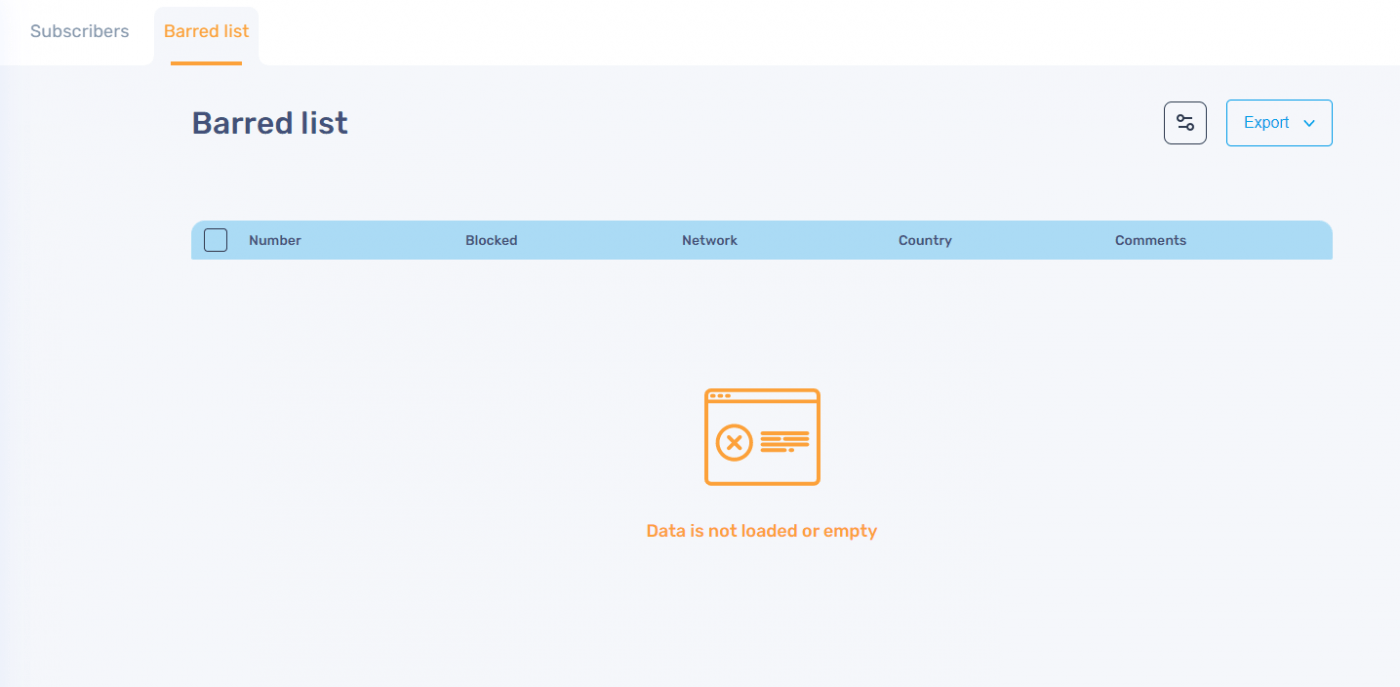The height and width of the screenshot is (687, 1400).
Task: Sort by the Number column header
Action: pos(275,240)
